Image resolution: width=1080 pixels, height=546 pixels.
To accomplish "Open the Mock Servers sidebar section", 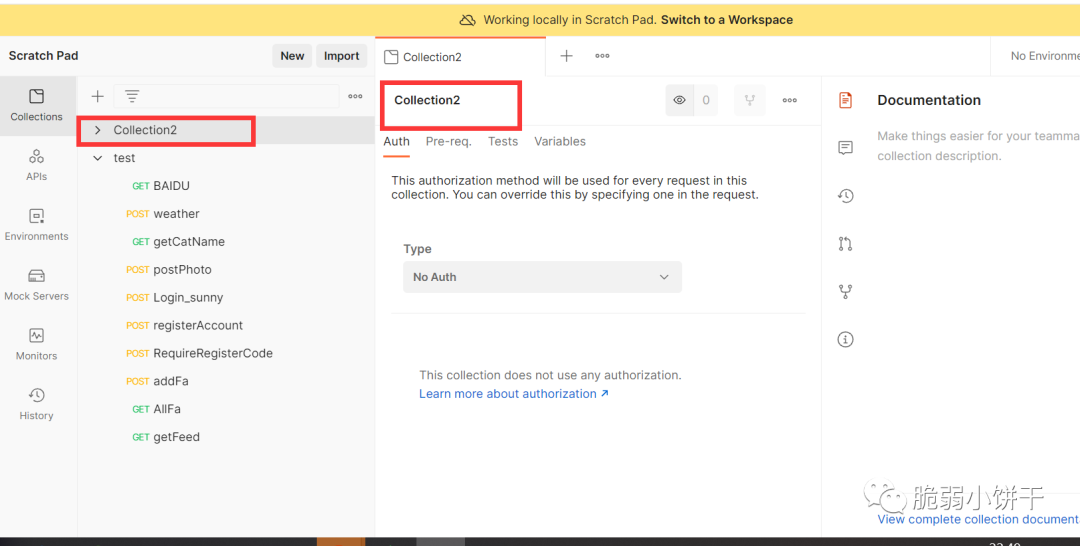I will [x=37, y=285].
